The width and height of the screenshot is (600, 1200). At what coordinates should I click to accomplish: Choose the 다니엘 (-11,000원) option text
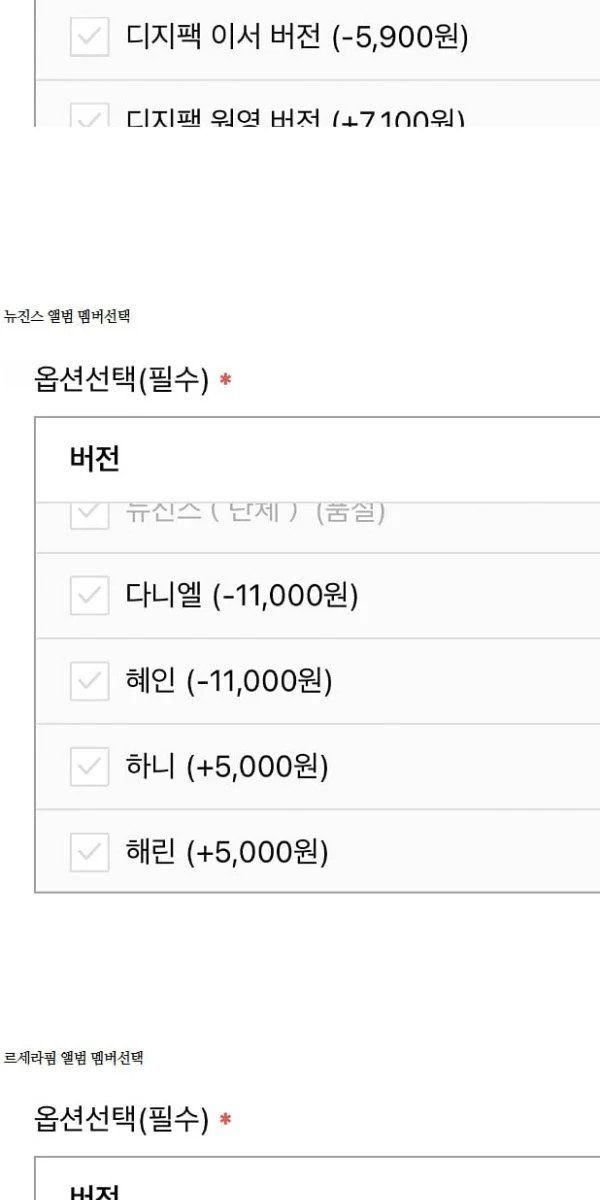(242, 596)
